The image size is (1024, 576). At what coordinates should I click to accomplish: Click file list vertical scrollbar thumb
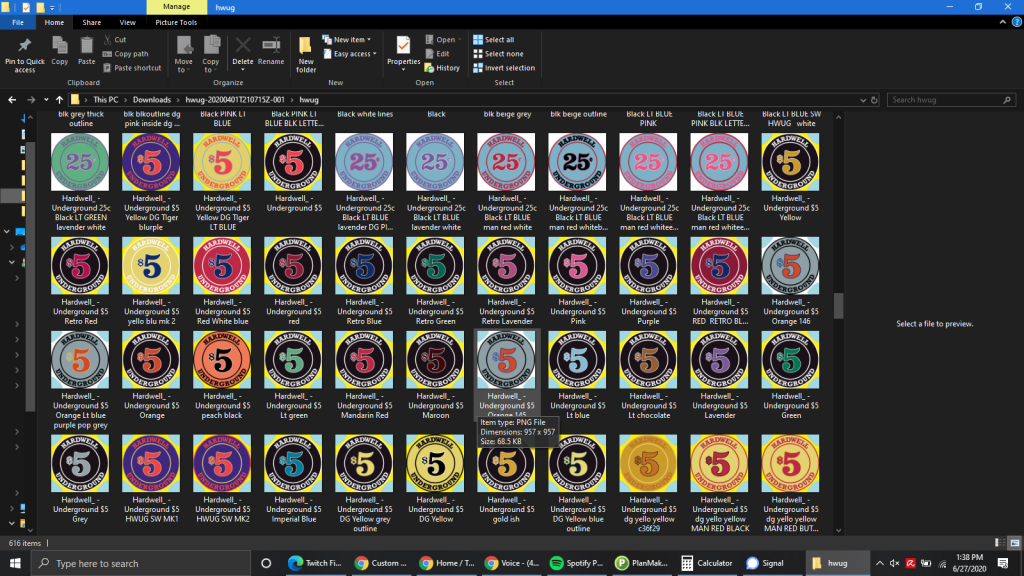[x=839, y=306]
